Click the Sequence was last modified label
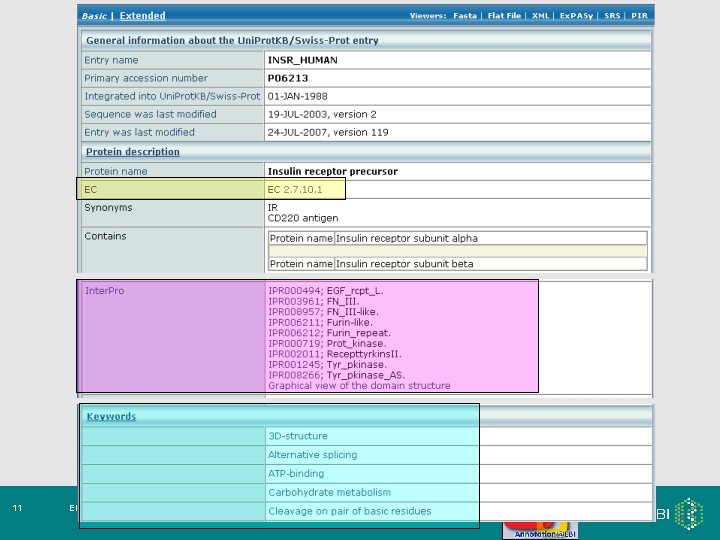720x540 pixels. click(x=150, y=114)
